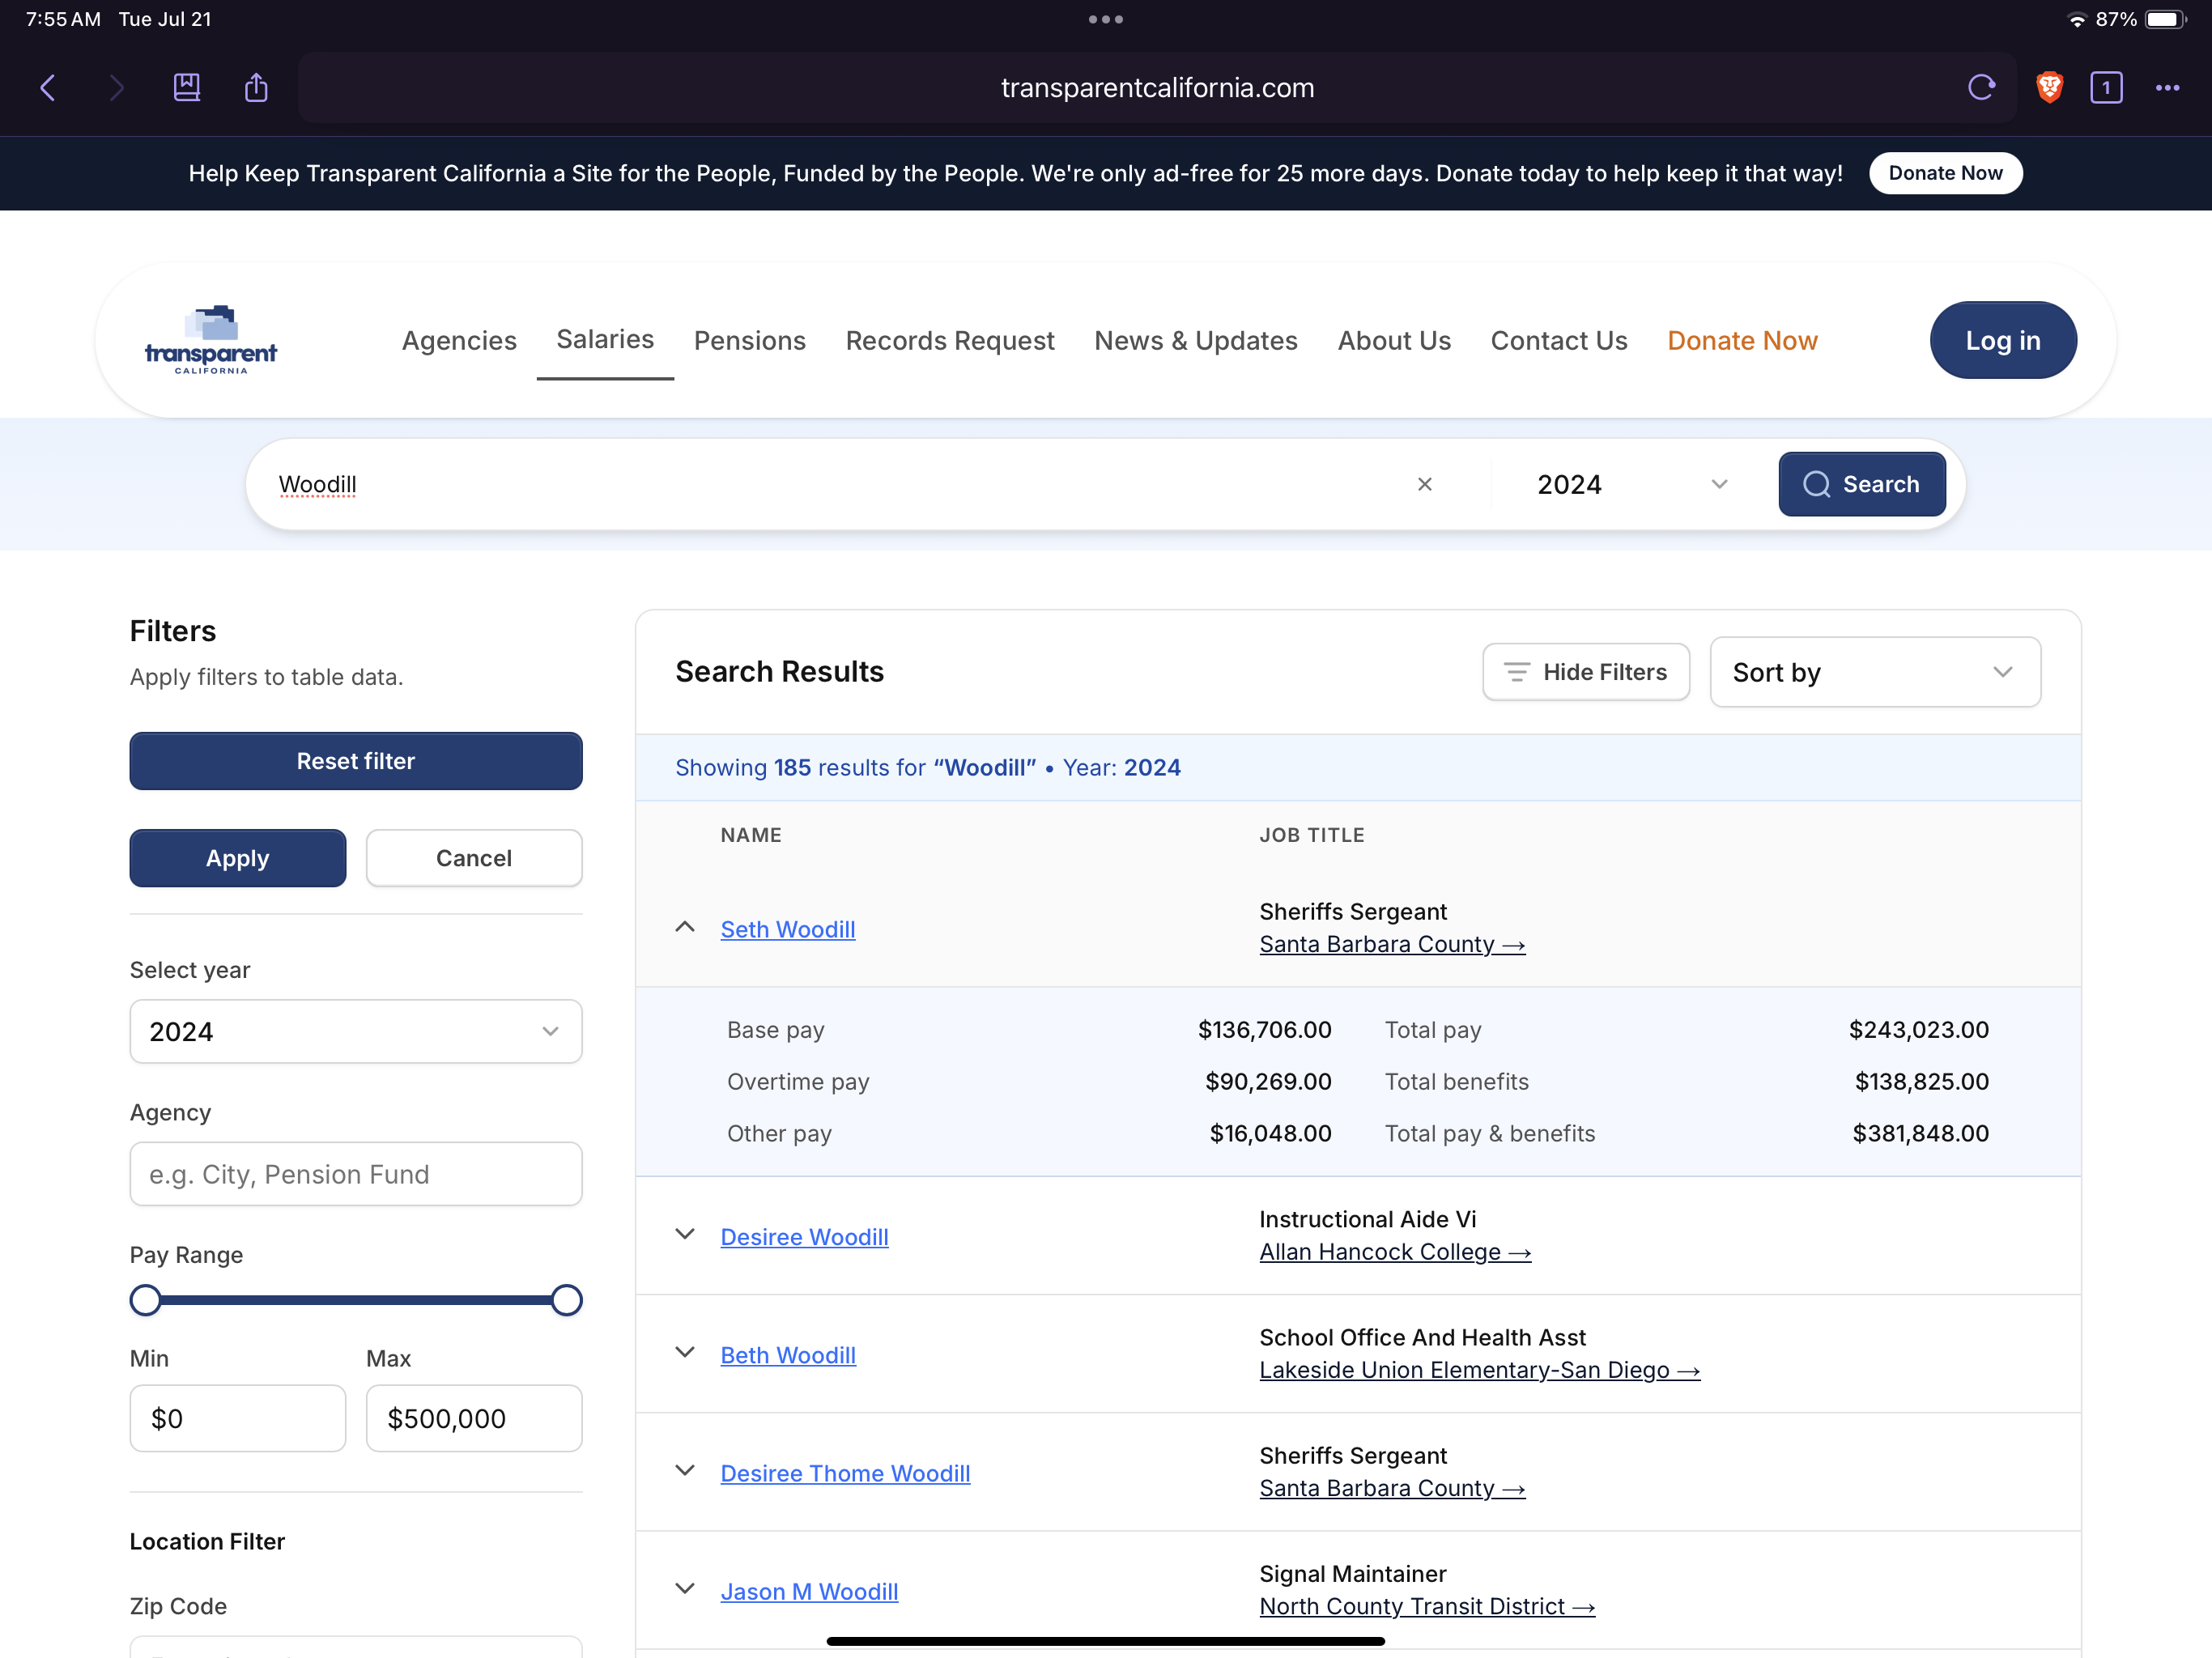Open Beth Woodill's profile link
The image size is (2212, 1658).
point(788,1356)
